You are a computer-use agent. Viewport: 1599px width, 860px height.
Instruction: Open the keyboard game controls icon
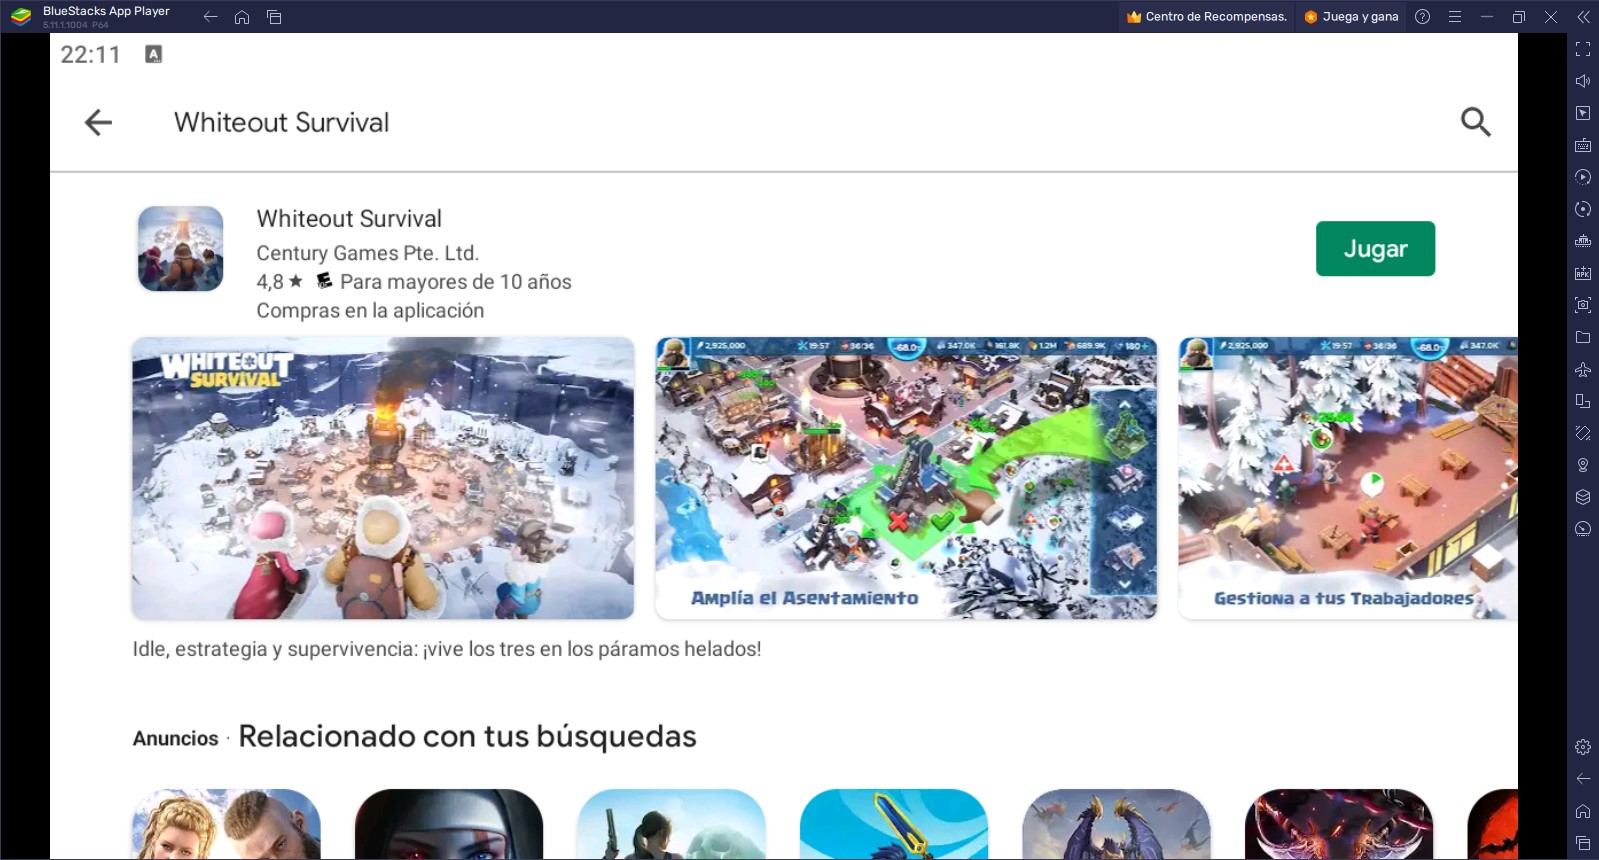pos(1583,145)
